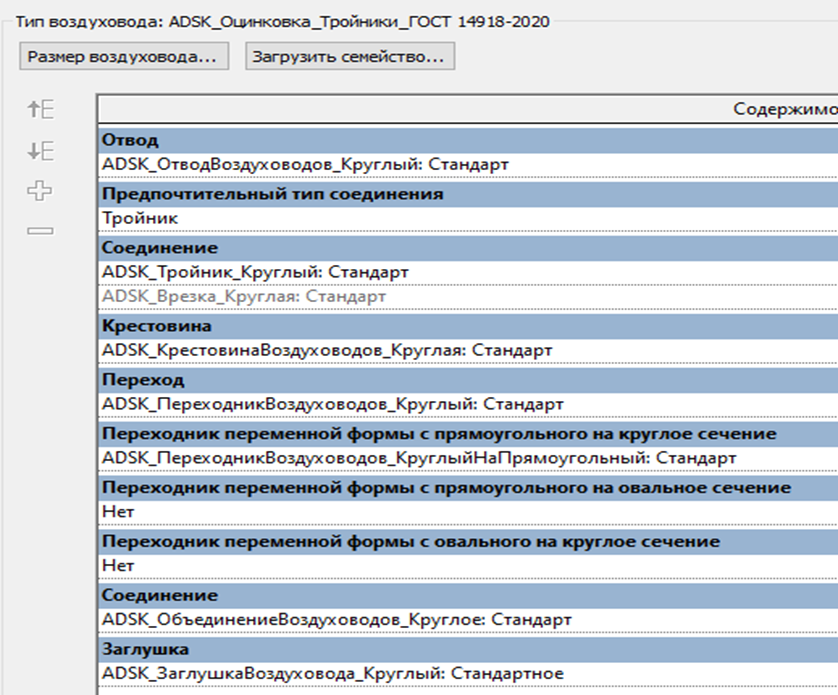Viewport: 838px width, 695px height.
Task: Select the ADSK_ПереходникВоздуховодов_Круглый: Стандарт row
Action: click(468, 404)
